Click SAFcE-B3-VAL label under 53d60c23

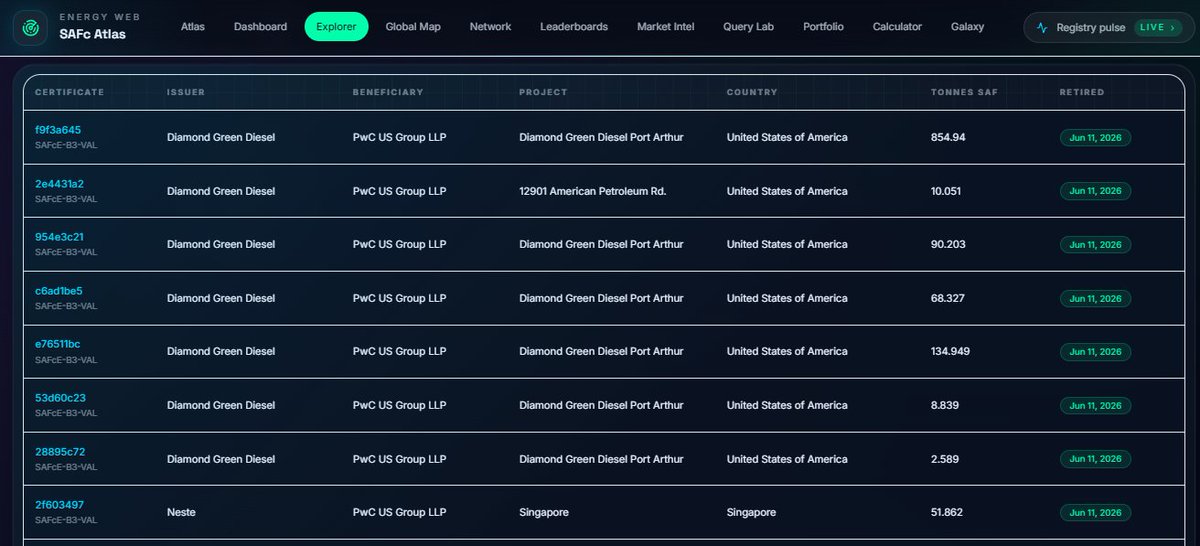[66, 413]
